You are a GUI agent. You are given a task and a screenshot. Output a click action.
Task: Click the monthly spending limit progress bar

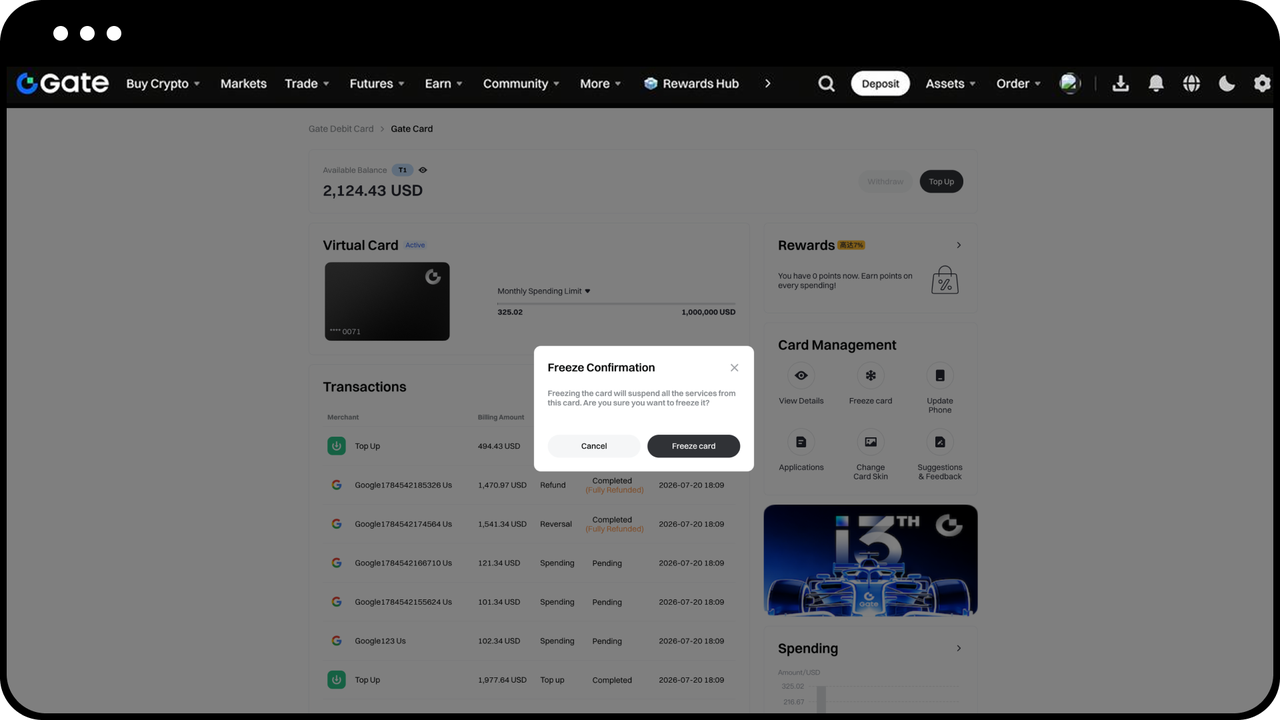pyautogui.click(x=616, y=303)
